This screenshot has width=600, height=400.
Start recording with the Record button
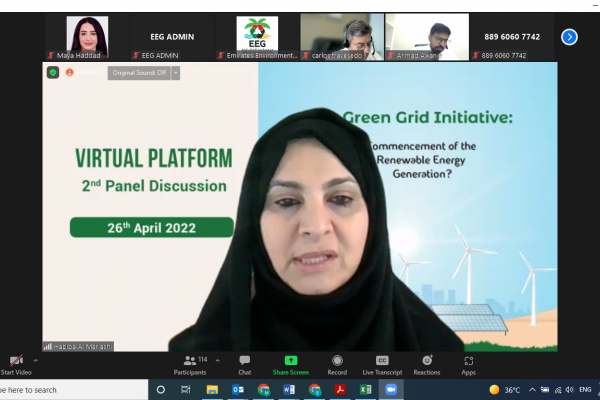click(337, 364)
